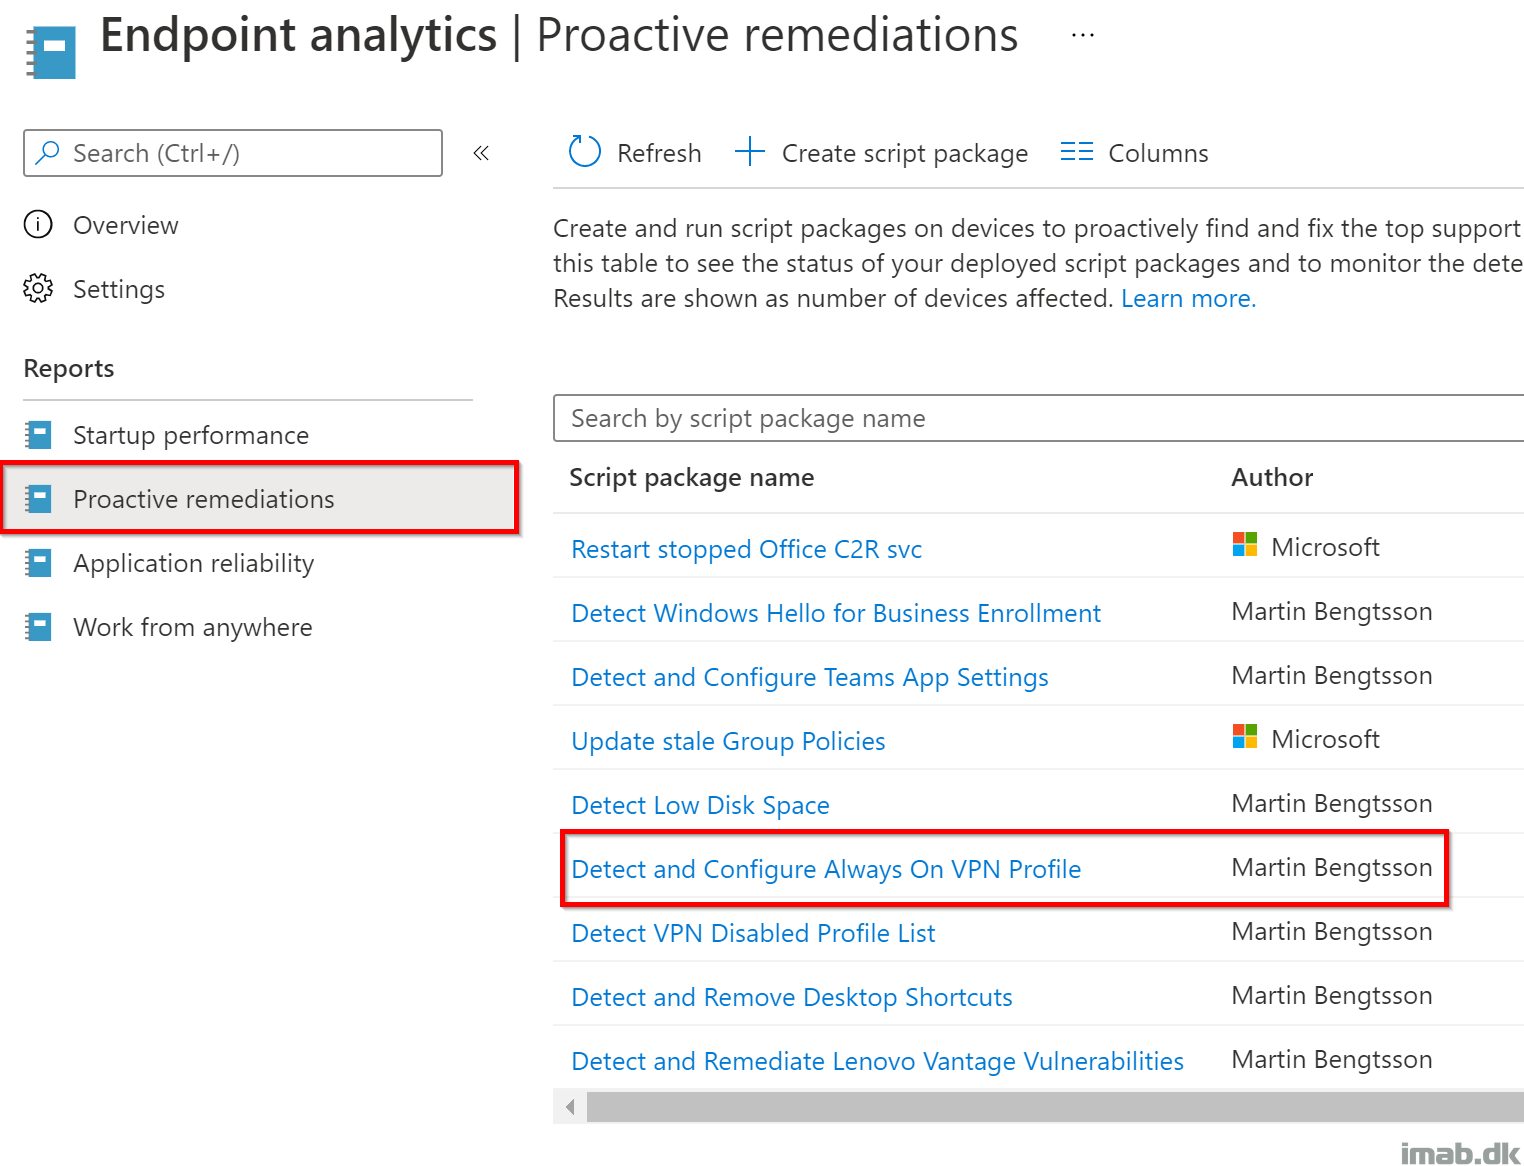The width and height of the screenshot is (1524, 1166).
Task: Collapse the sidebar with the double chevron
Action: 481,153
